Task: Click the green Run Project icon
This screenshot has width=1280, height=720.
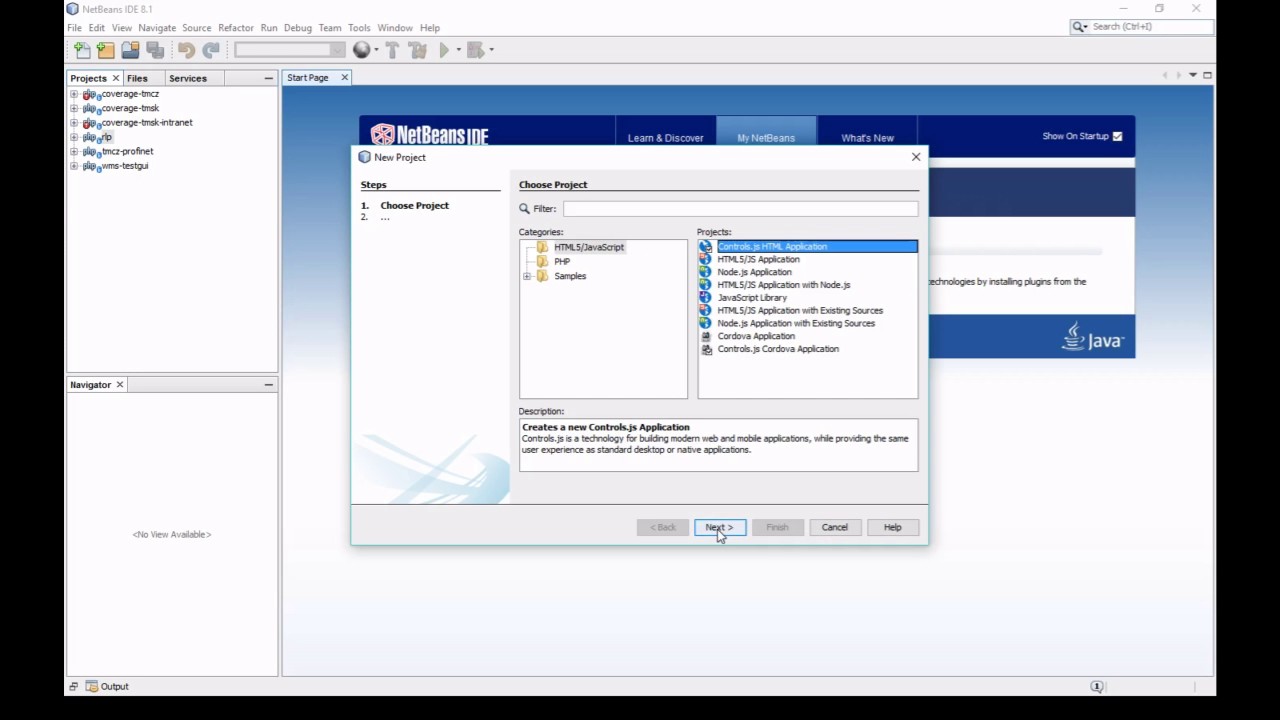Action: coord(445,50)
